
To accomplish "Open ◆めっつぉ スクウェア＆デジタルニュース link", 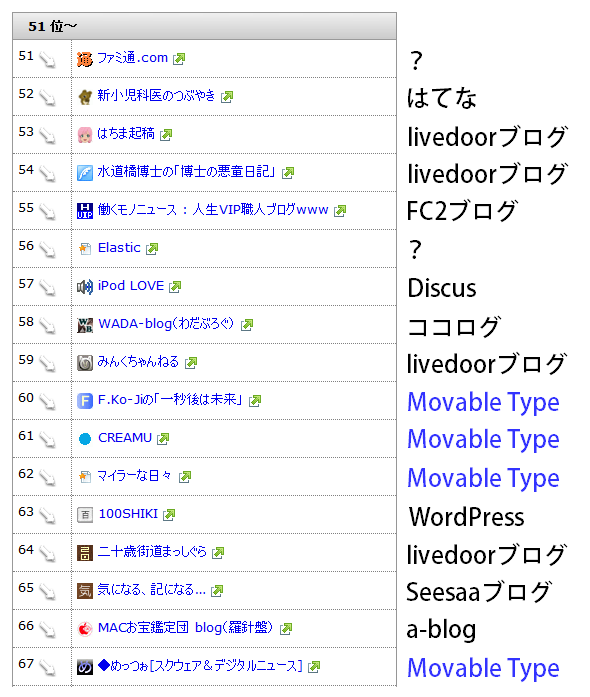I will 200,665.
